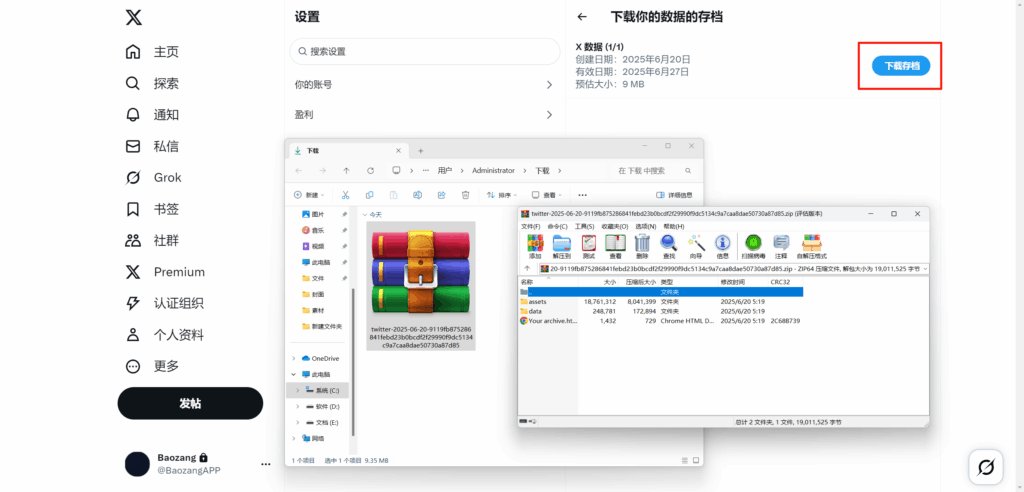Click the 搜索设置 search field
The width and height of the screenshot is (1024, 492).
[424, 51]
